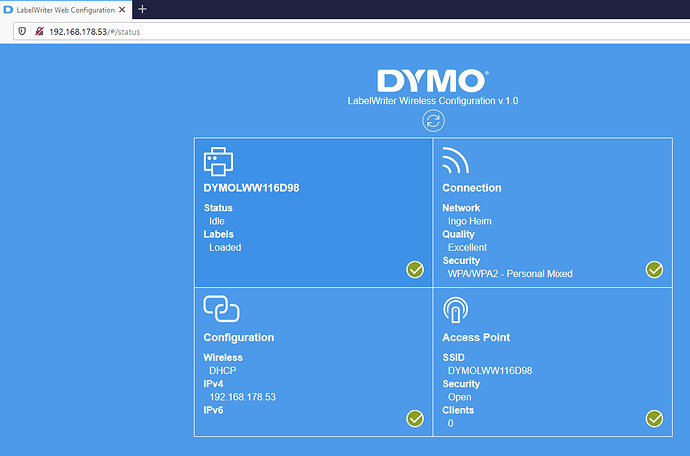Click WPA/WPA2 - Personal Mixed security value
690x456 pixels.
click(510, 274)
